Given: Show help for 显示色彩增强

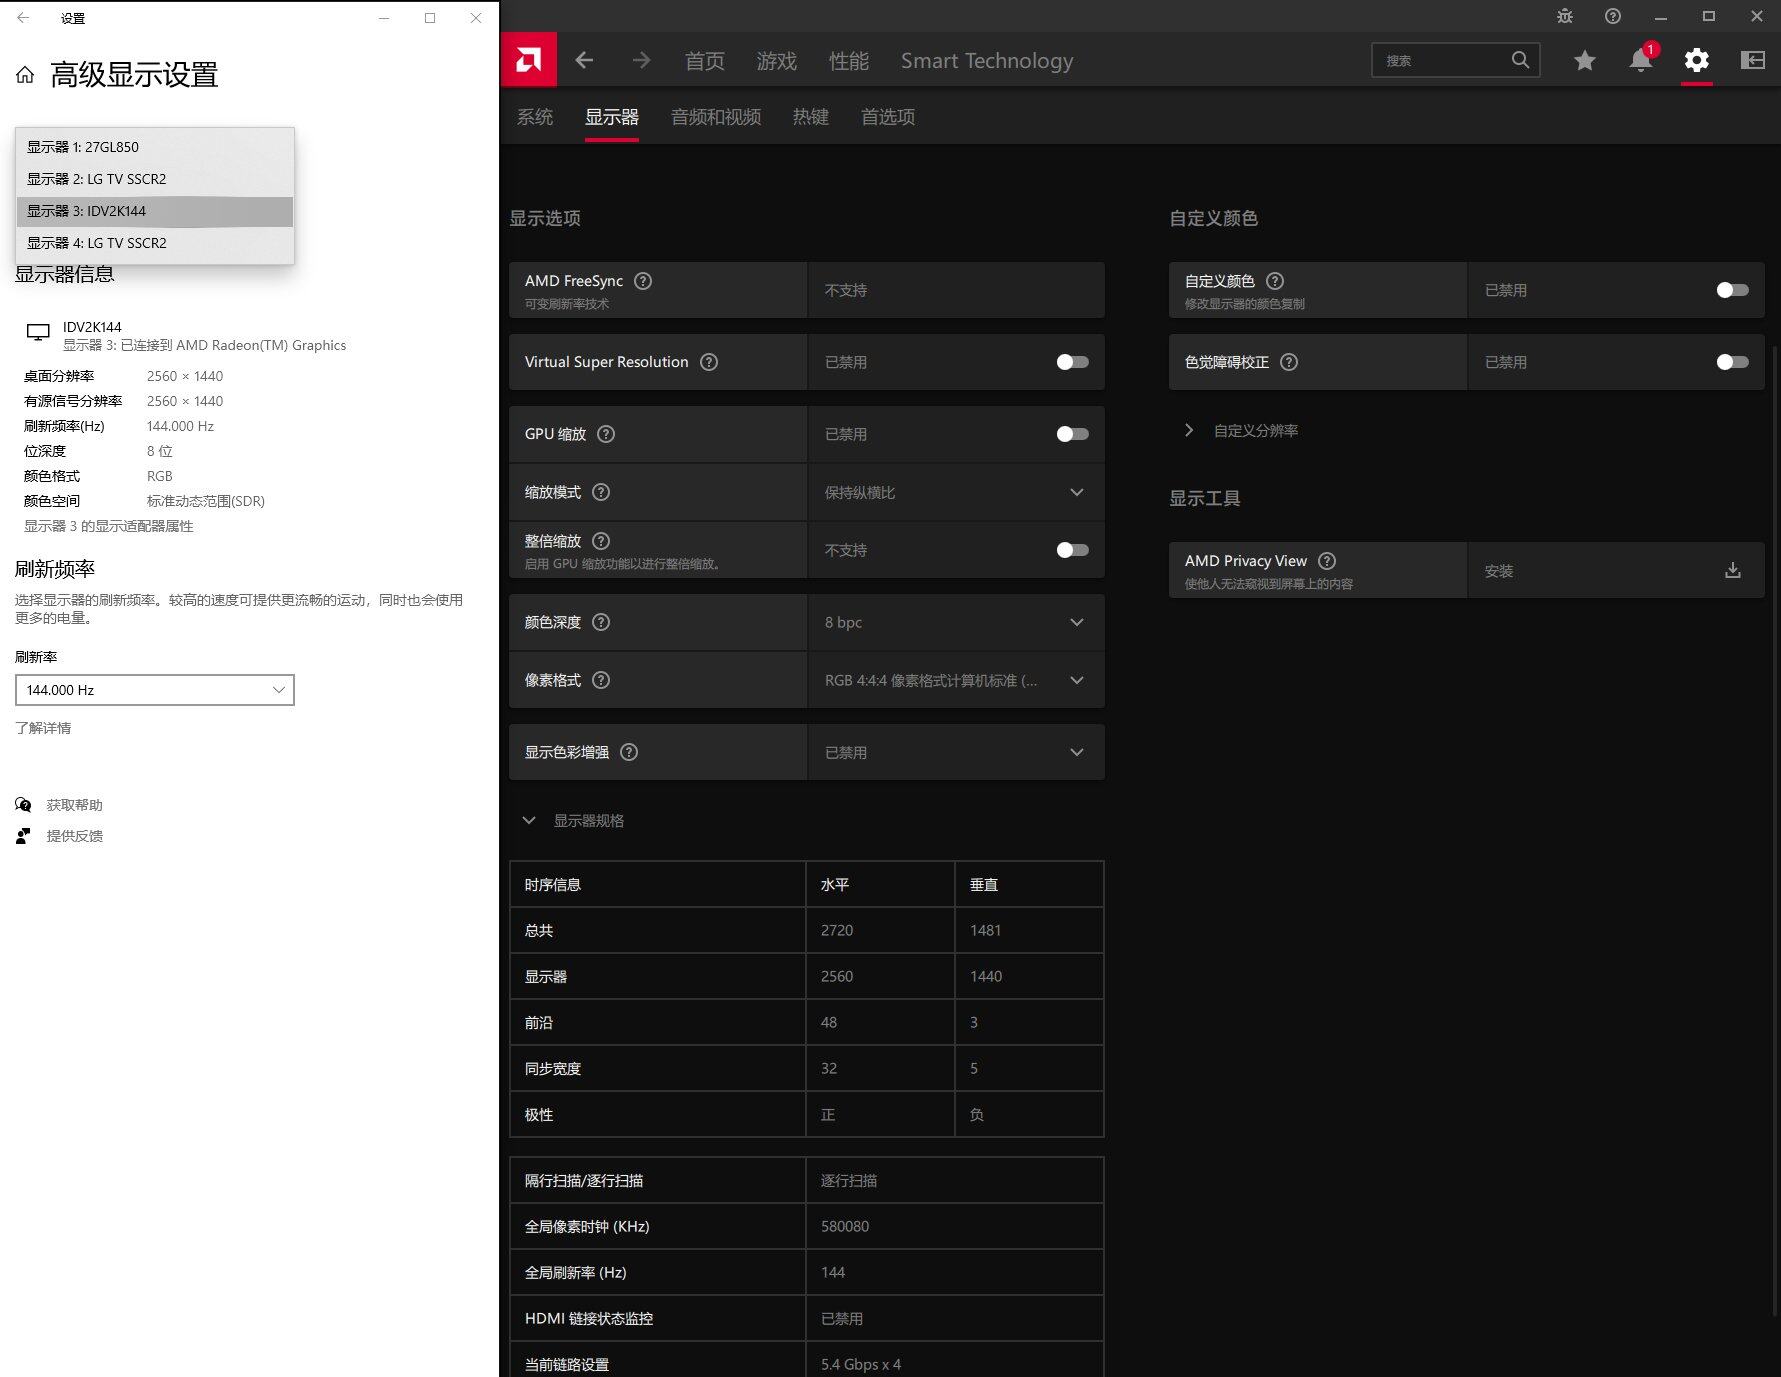Looking at the screenshot, I should point(629,752).
